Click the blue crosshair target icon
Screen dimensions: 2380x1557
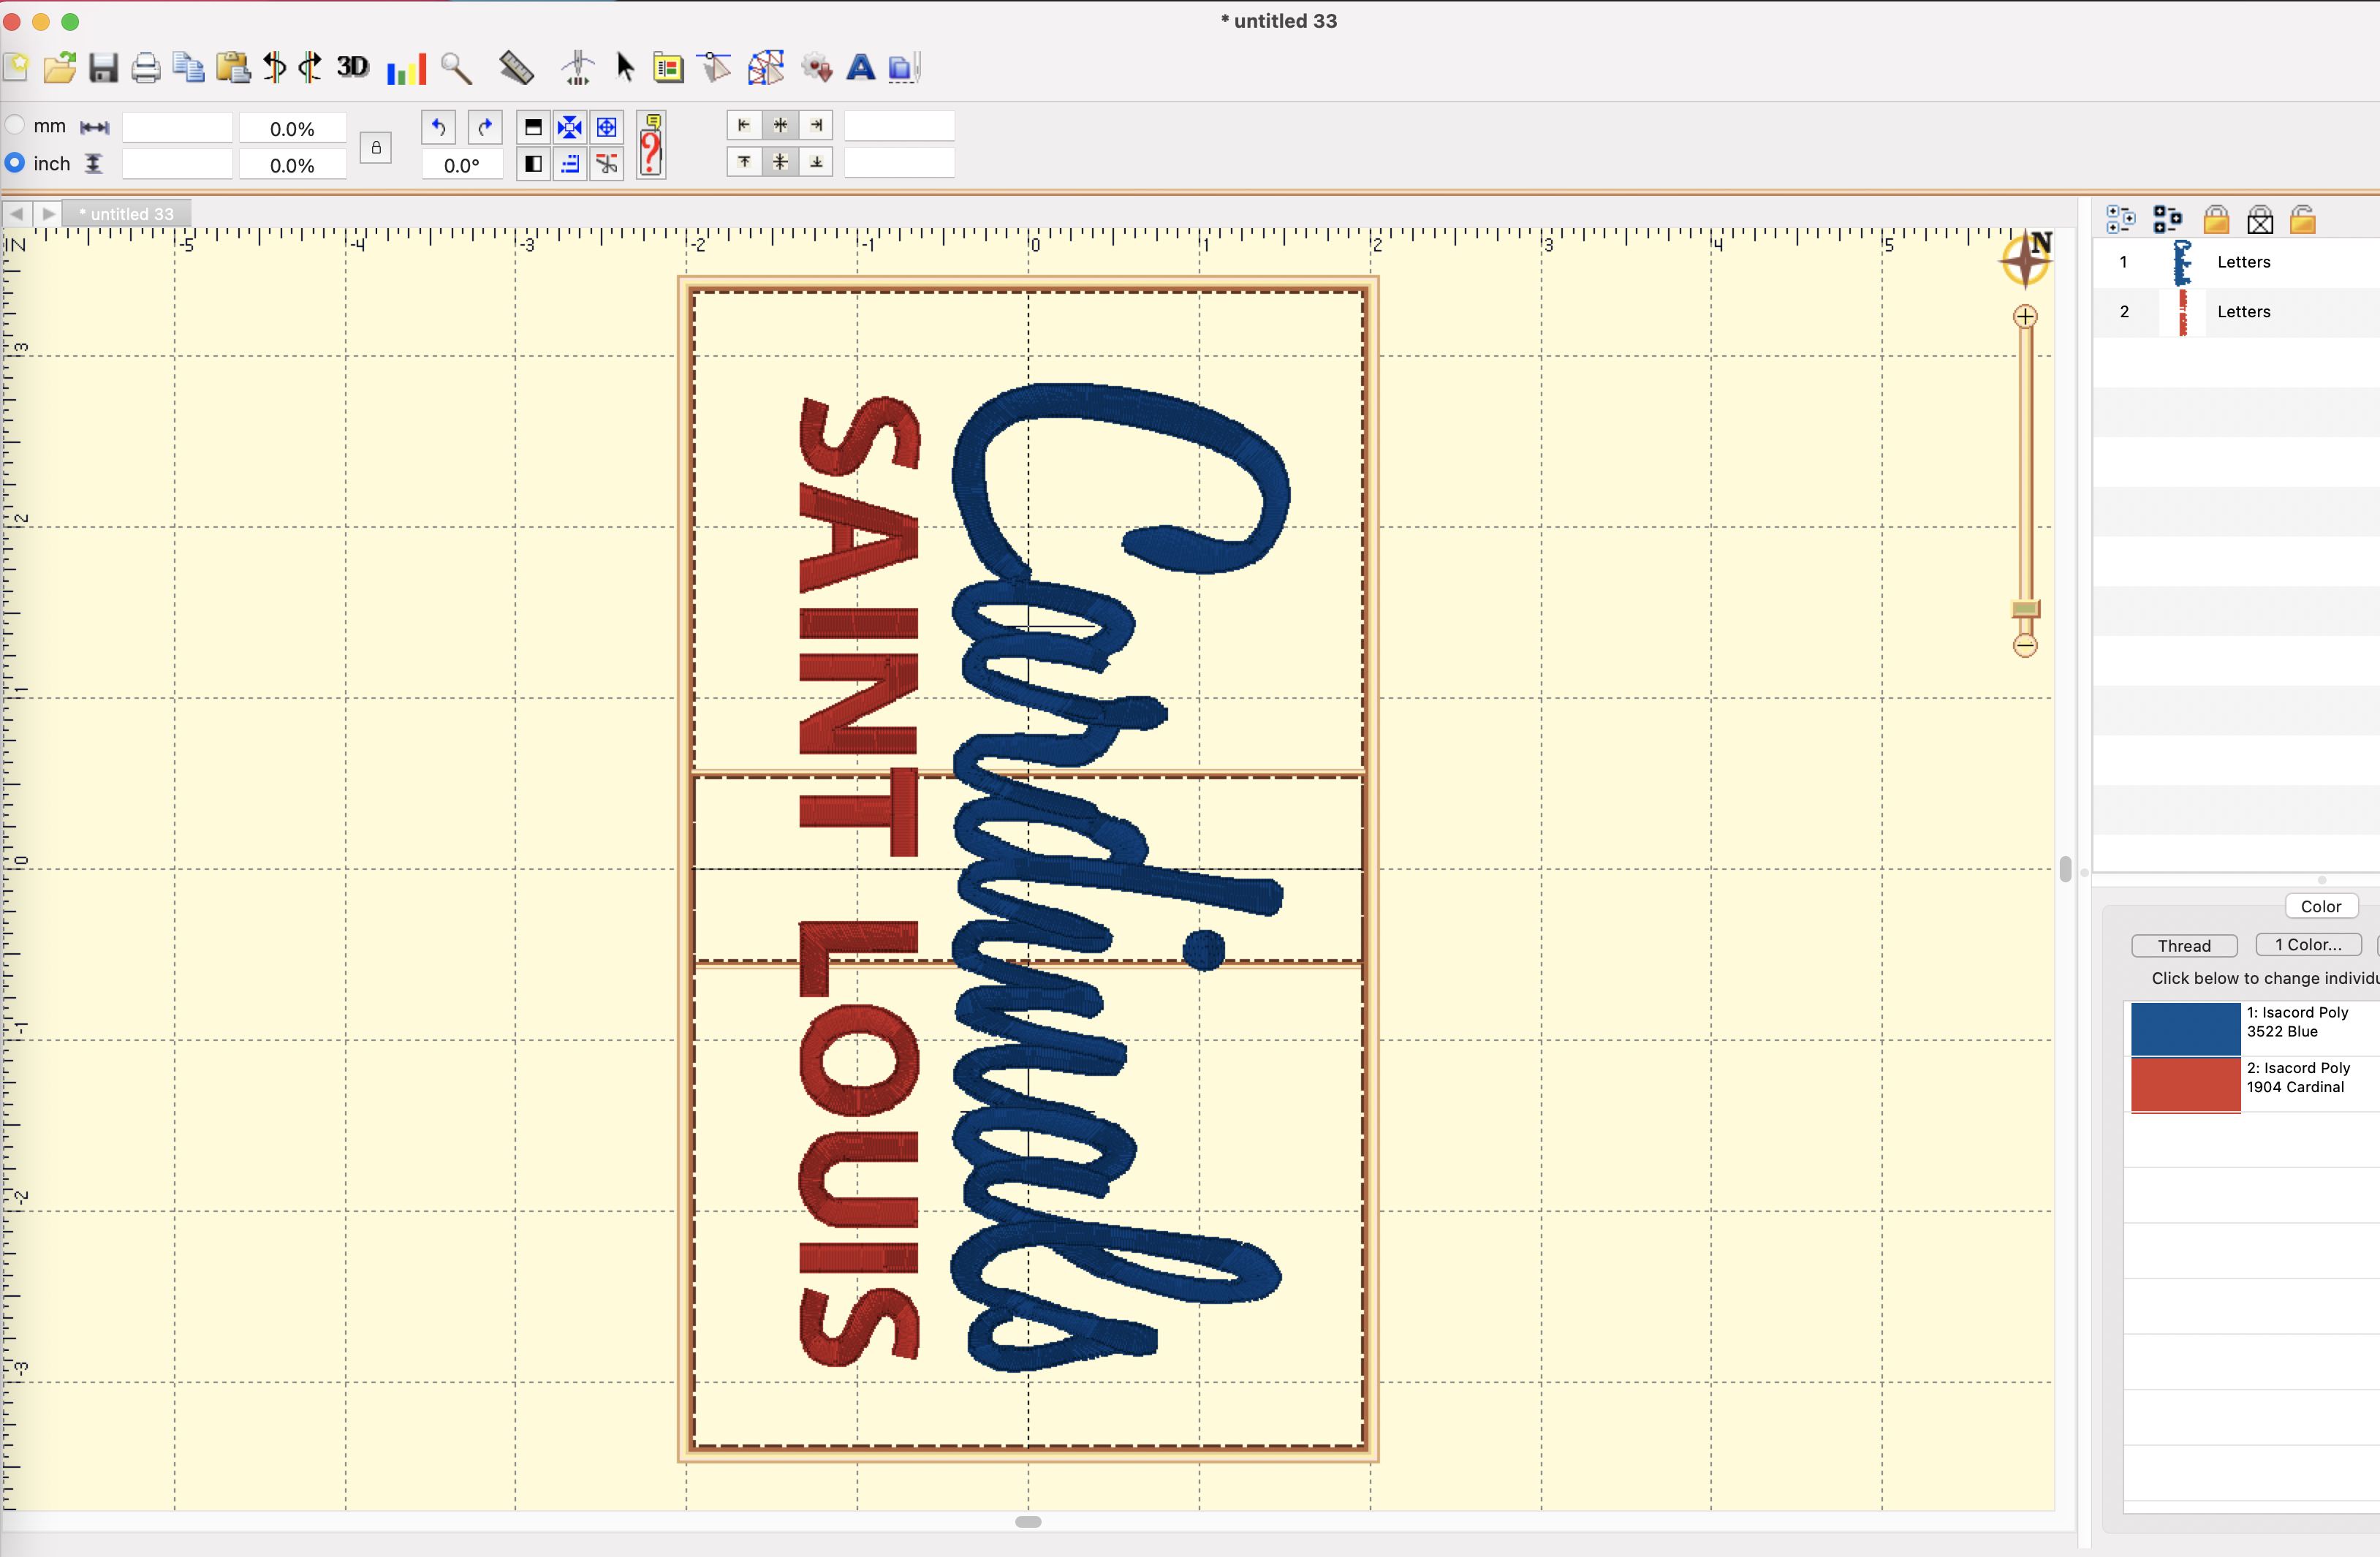click(x=607, y=127)
